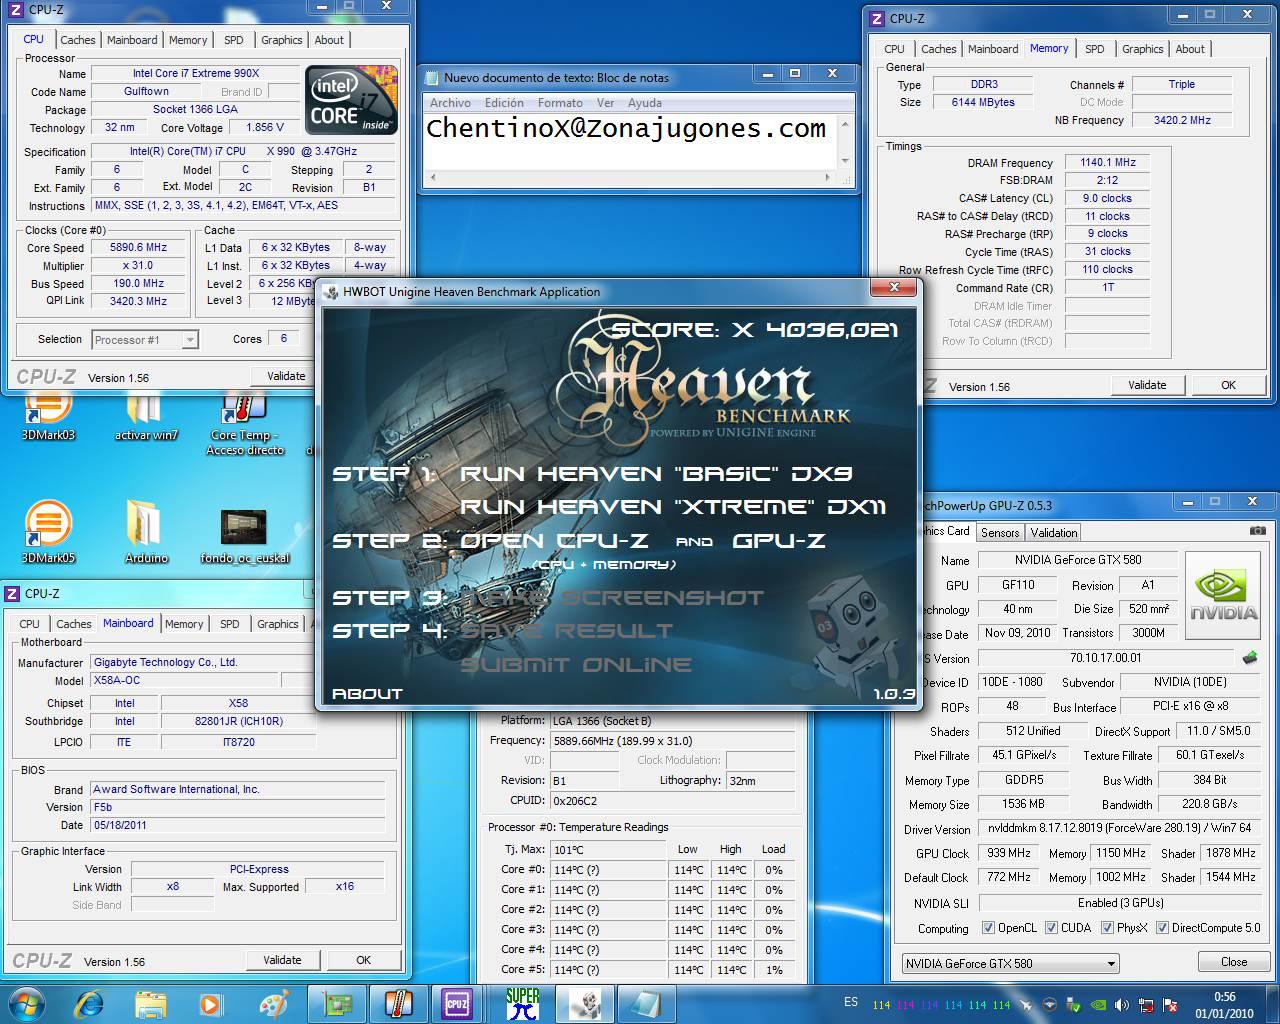
Task: Toggle the DirectCompute 5.0 checkbox
Action: 1162,928
